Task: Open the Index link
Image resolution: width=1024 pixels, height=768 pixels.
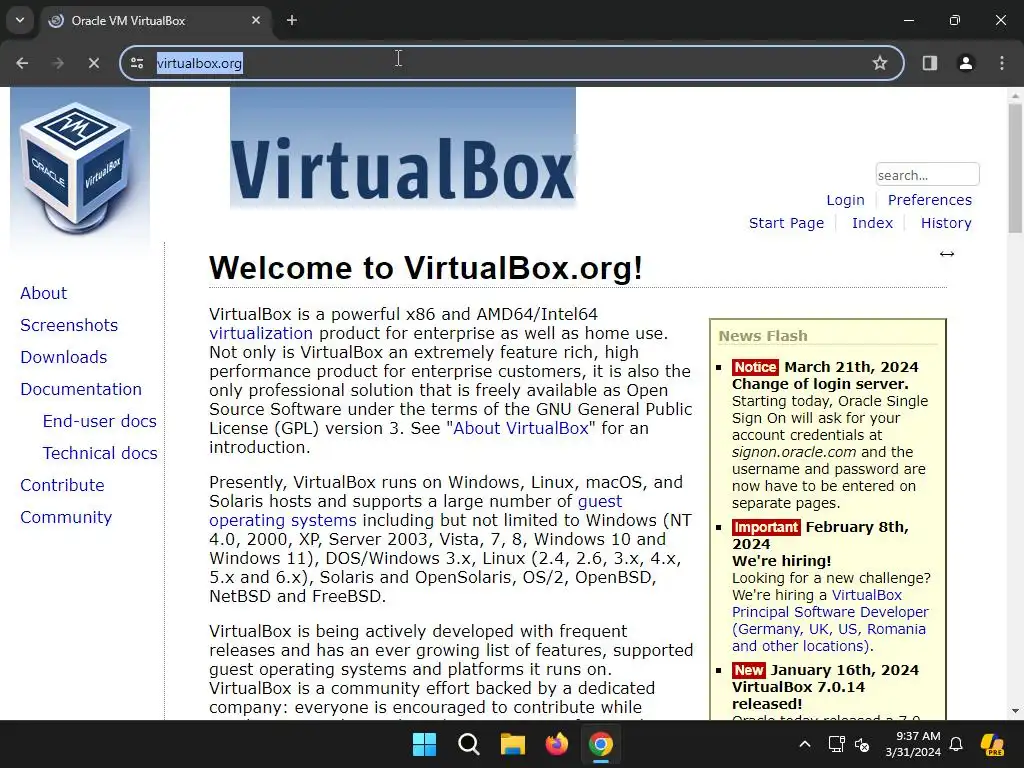Action: point(872,223)
